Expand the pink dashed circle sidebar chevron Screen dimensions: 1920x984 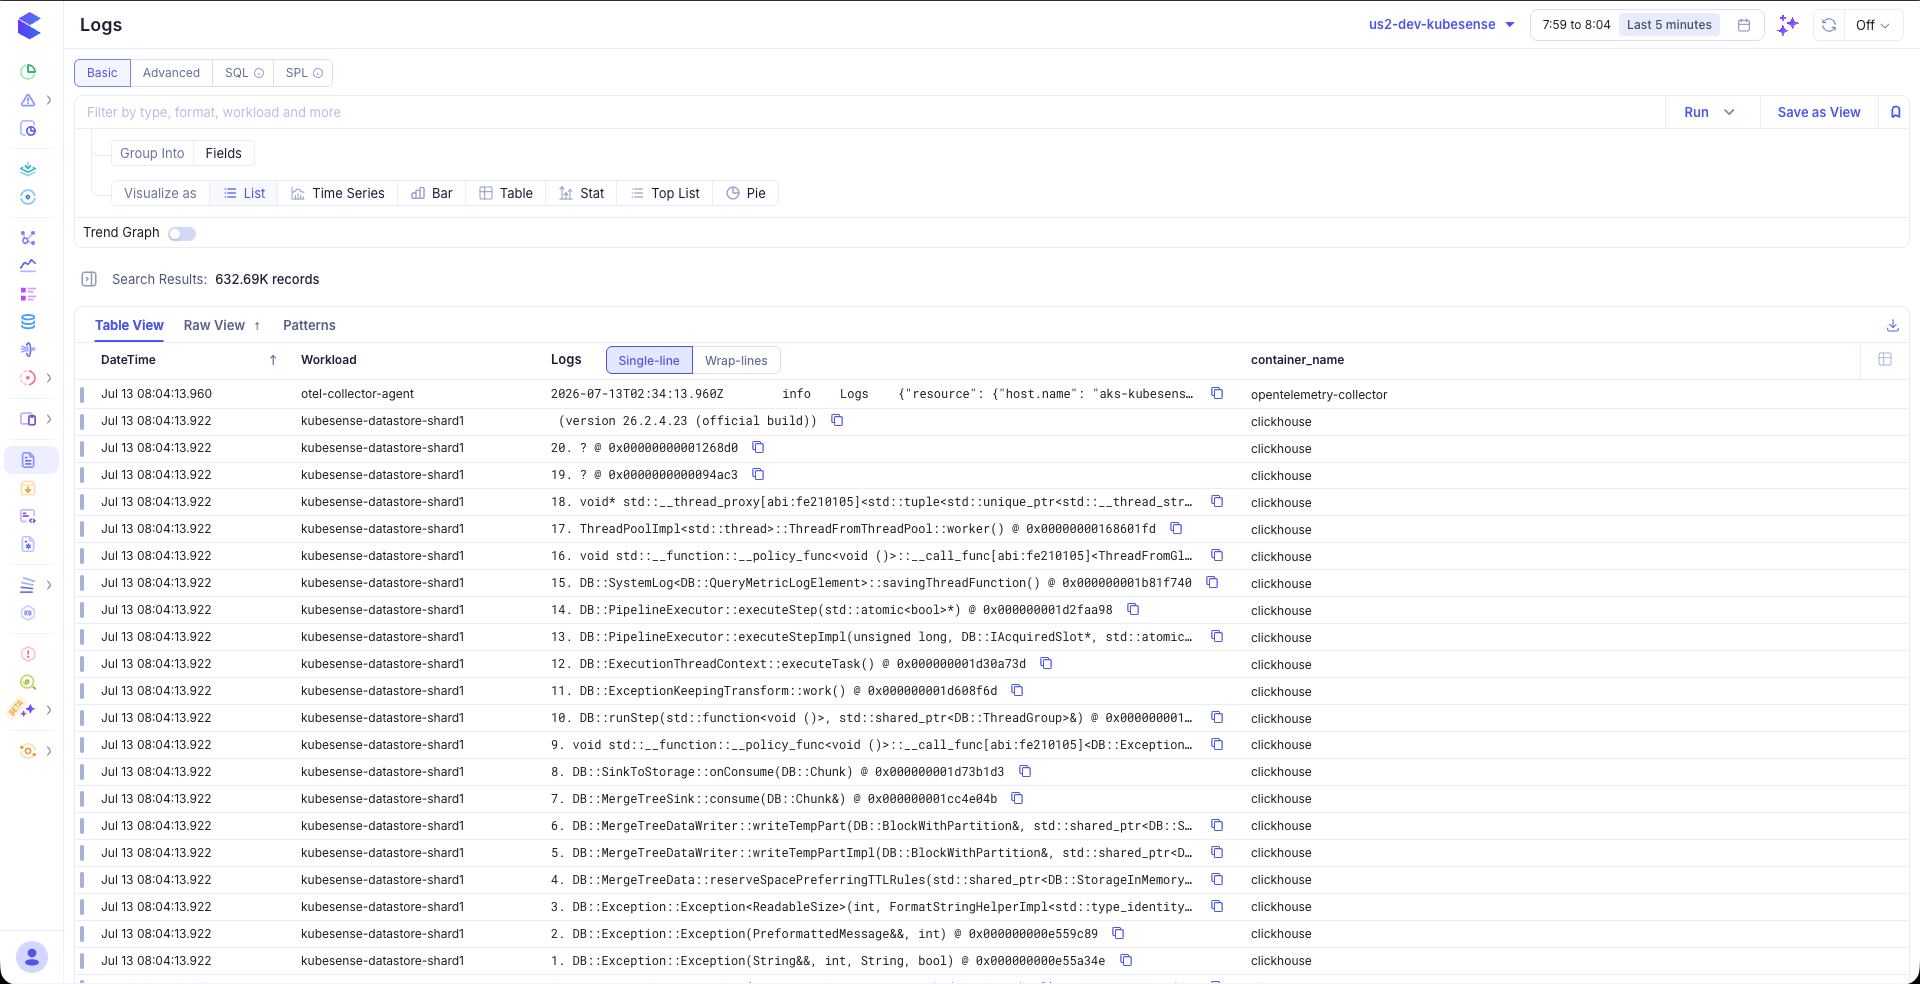pyautogui.click(x=49, y=378)
